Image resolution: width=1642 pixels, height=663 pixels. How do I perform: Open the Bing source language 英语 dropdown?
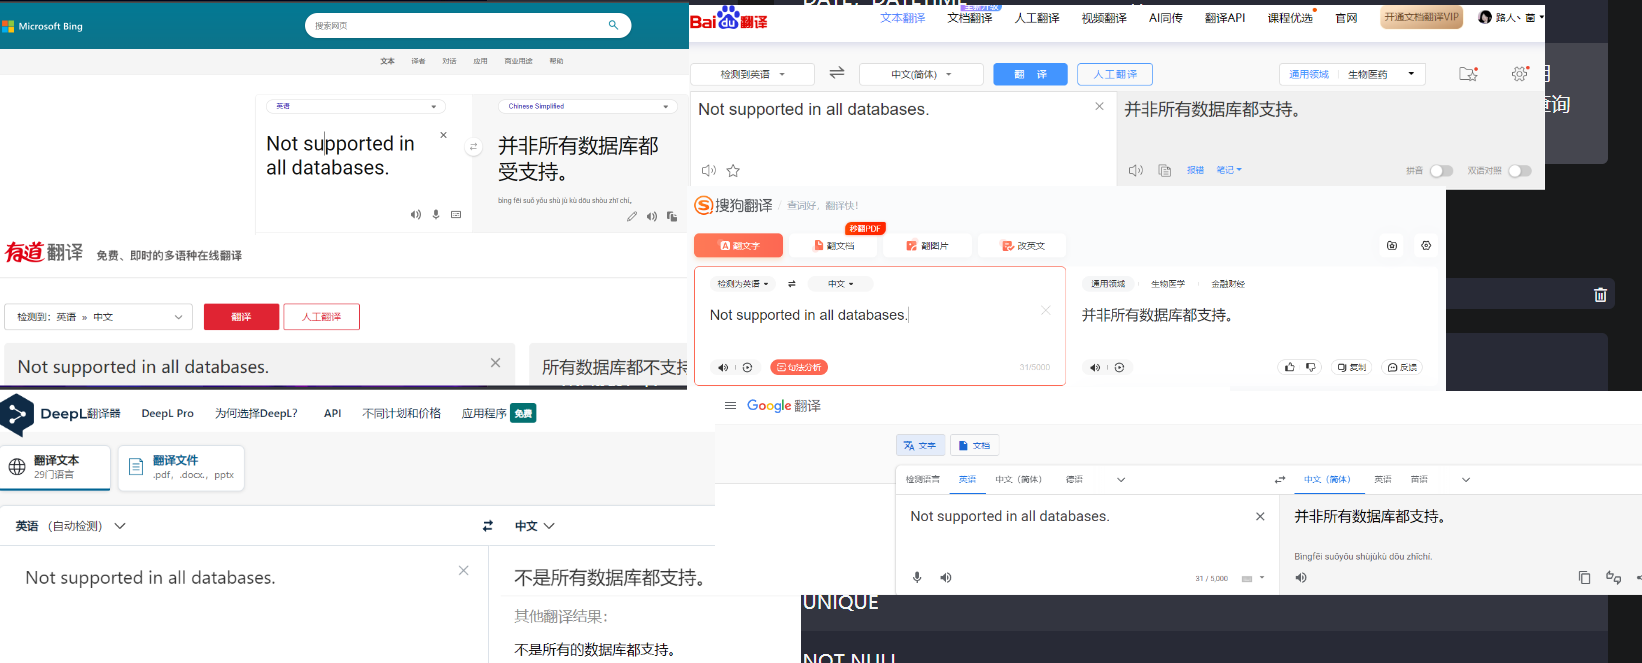click(x=357, y=106)
